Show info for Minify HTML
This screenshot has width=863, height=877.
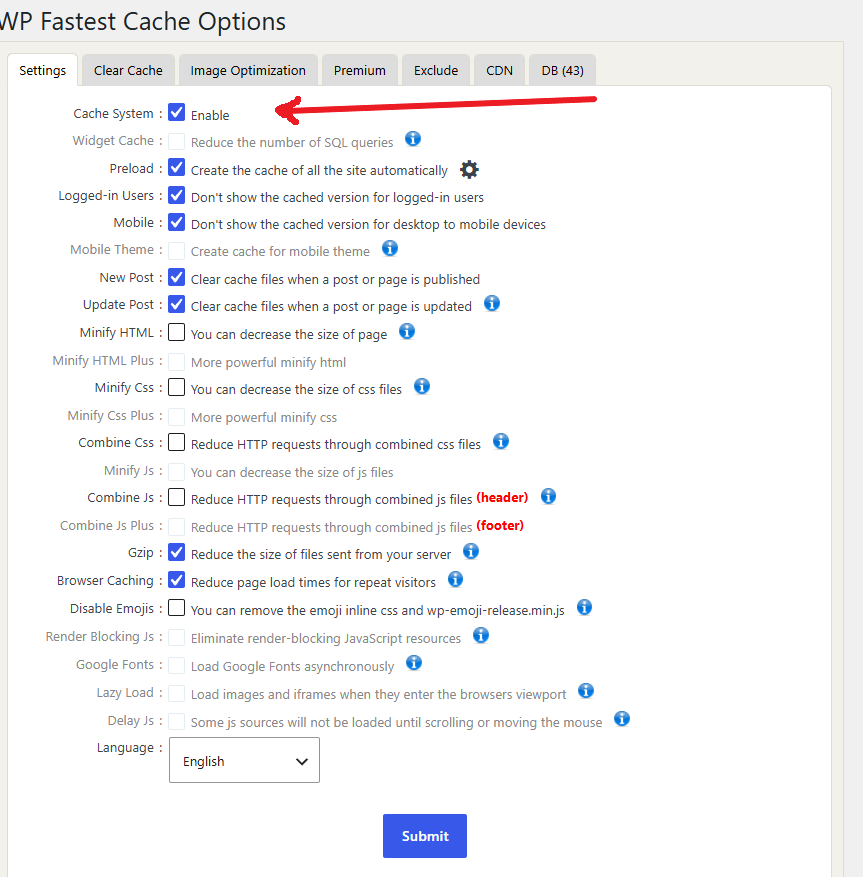click(x=407, y=331)
